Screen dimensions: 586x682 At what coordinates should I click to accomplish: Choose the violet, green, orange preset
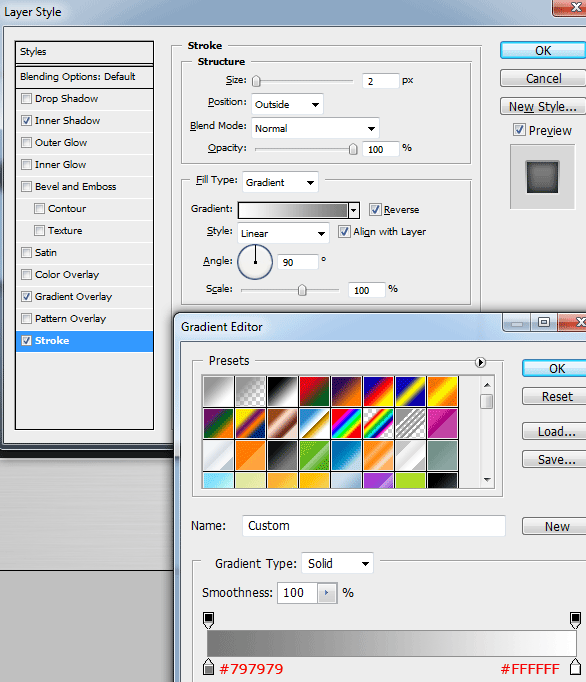(x=218, y=423)
